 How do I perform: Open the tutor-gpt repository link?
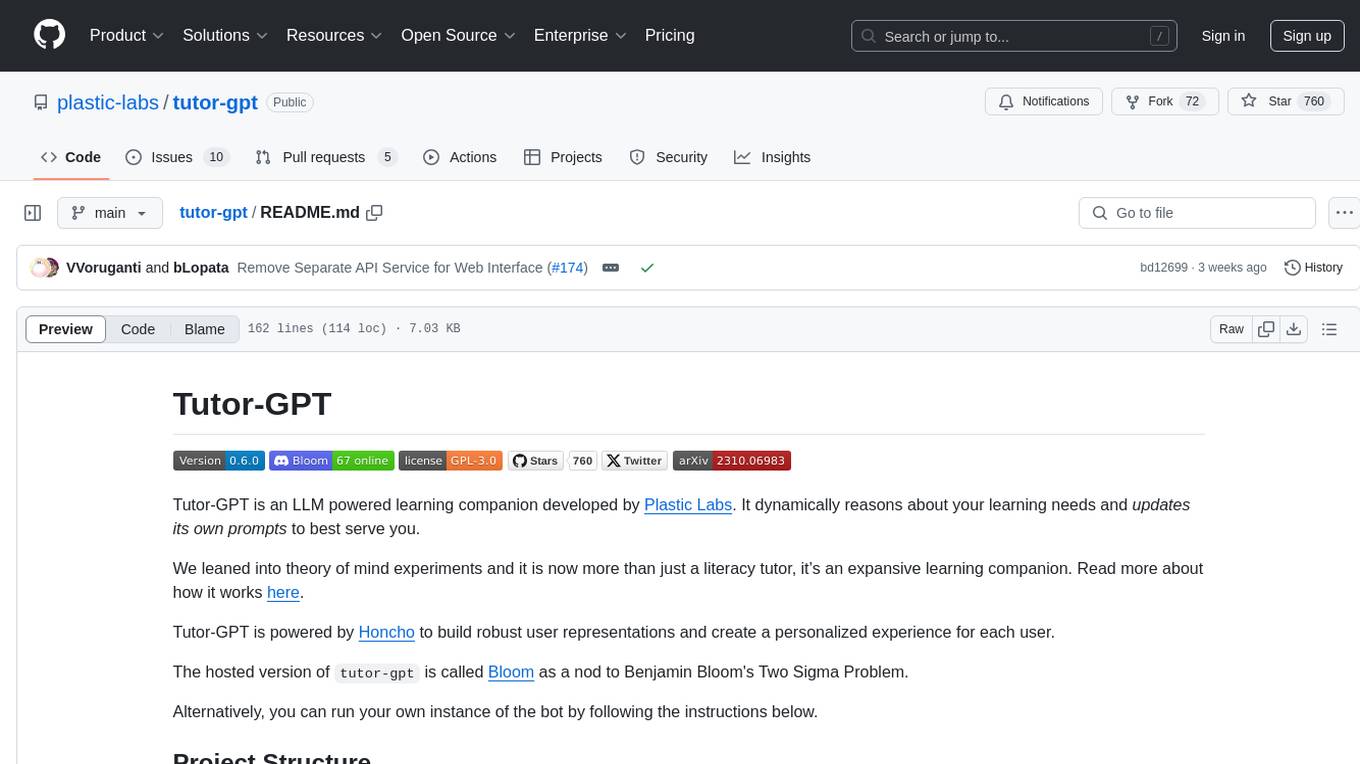pyautogui.click(x=215, y=102)
